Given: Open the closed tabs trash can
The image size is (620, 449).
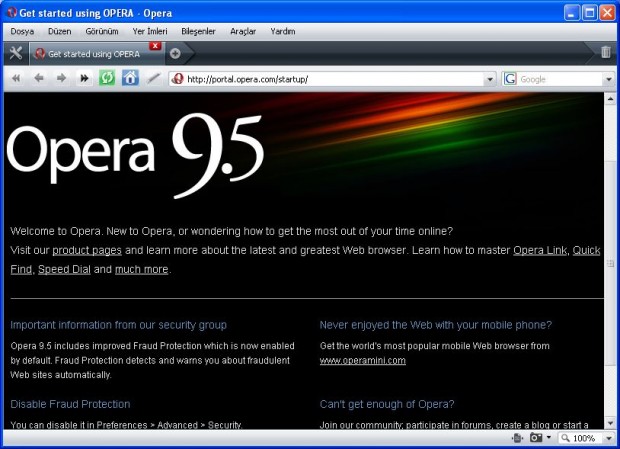Looking at the screenshot, I should [605, 52].
